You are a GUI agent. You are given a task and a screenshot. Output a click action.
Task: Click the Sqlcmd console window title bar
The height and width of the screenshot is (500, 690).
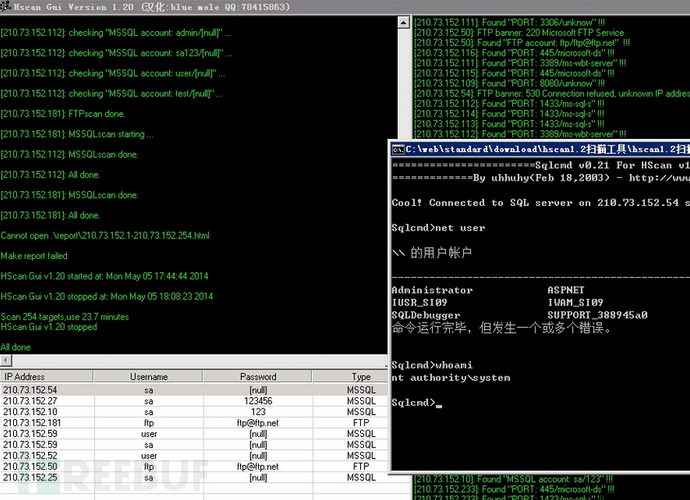coord(540,150)
